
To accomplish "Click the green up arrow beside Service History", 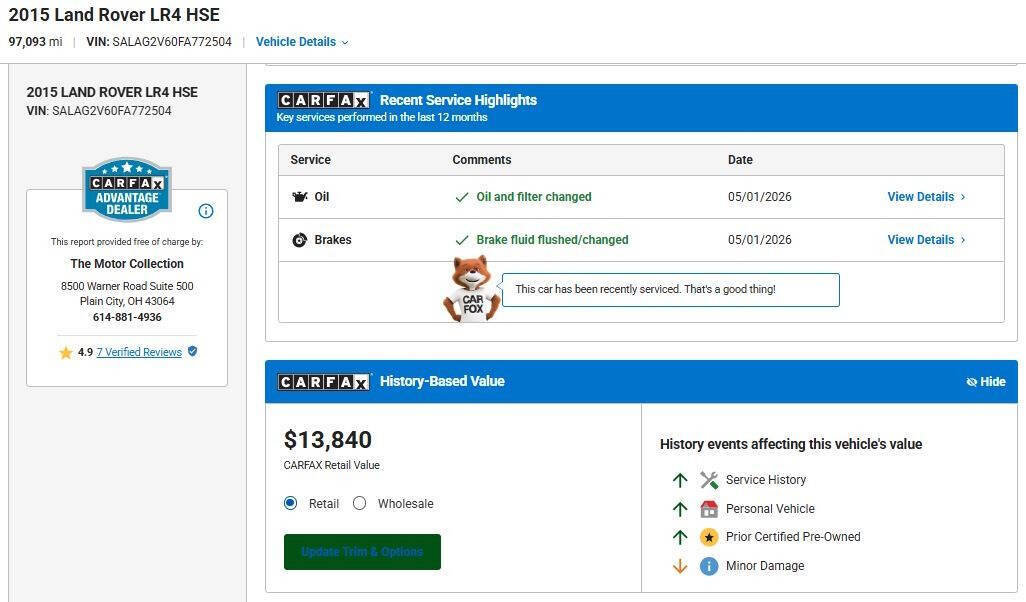I will [680, 480].
